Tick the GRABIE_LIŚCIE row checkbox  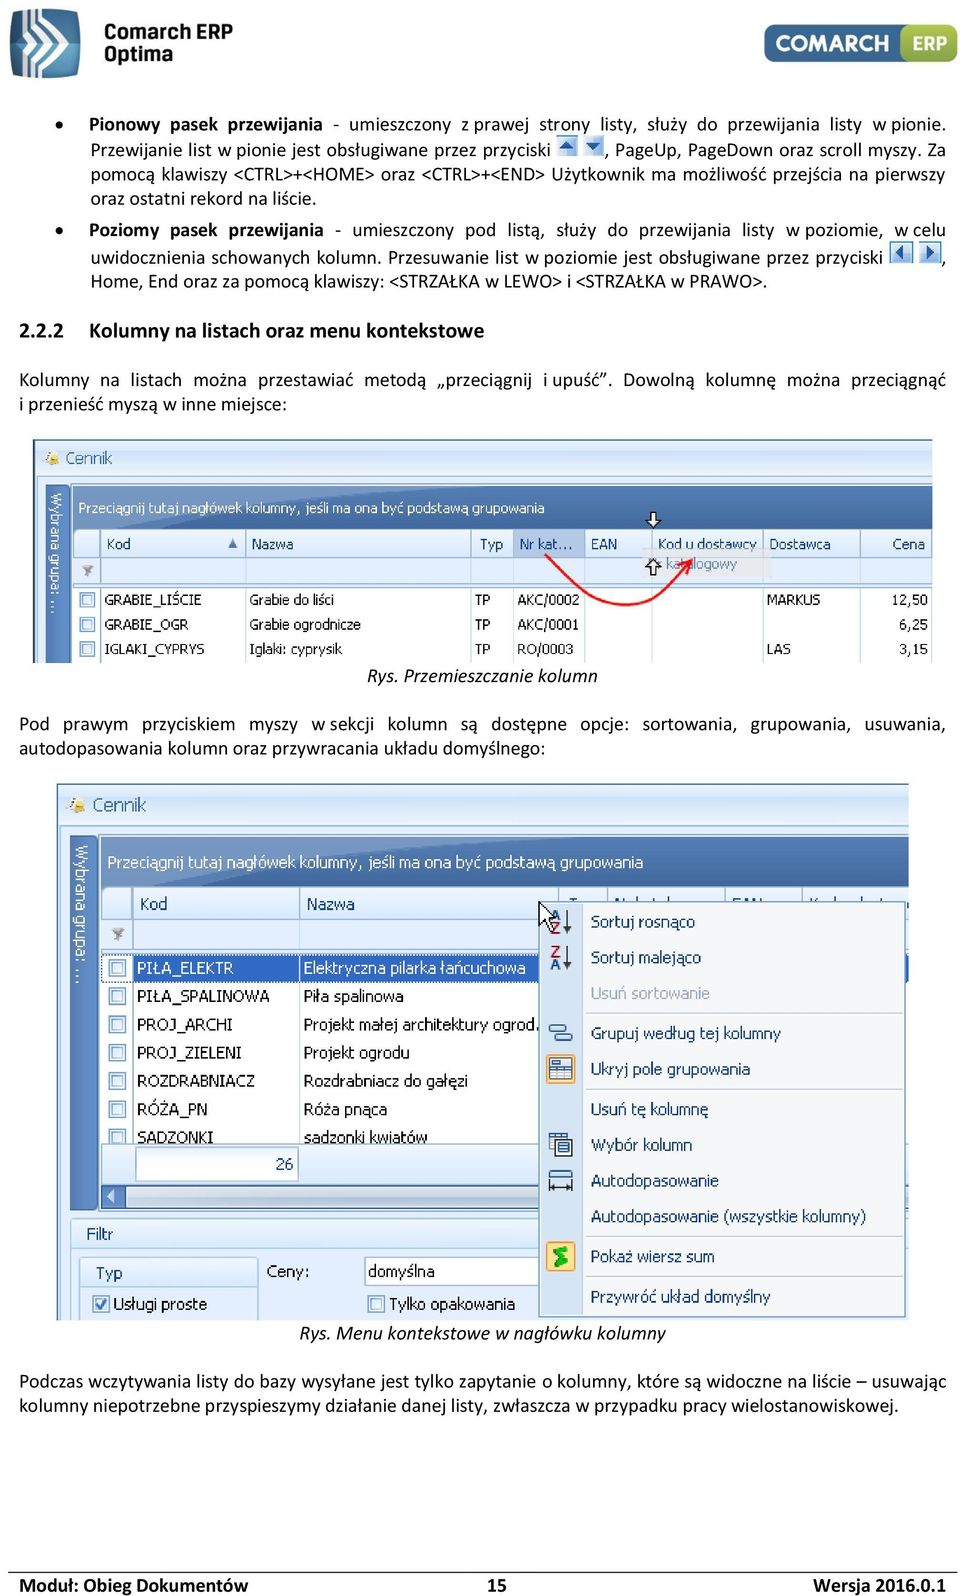[88, 600]
